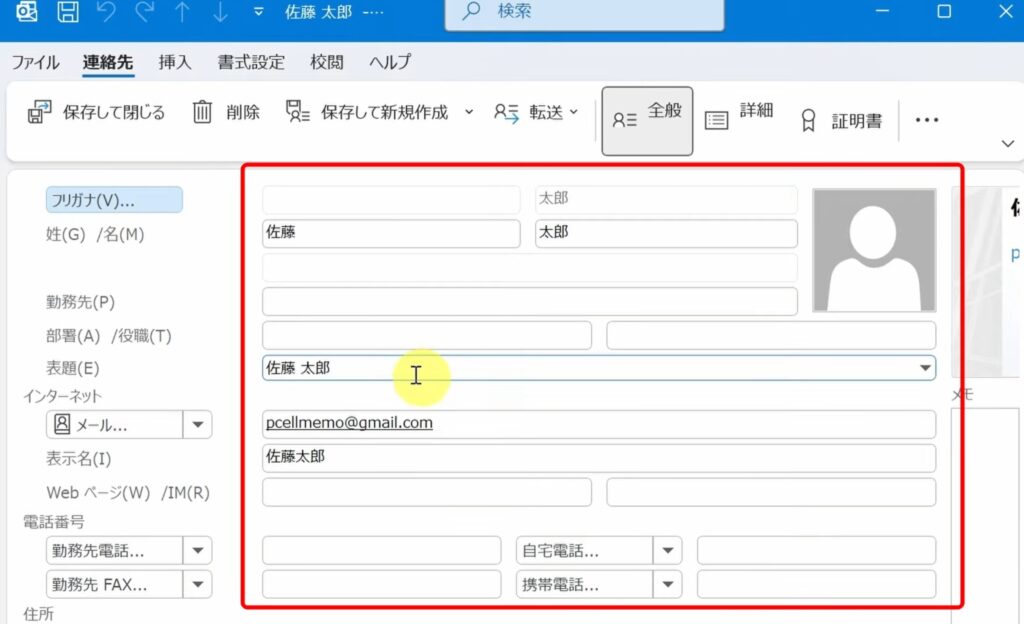Open the ファイル menu
Screen dimensions: 1024x624
pos(35,61)
